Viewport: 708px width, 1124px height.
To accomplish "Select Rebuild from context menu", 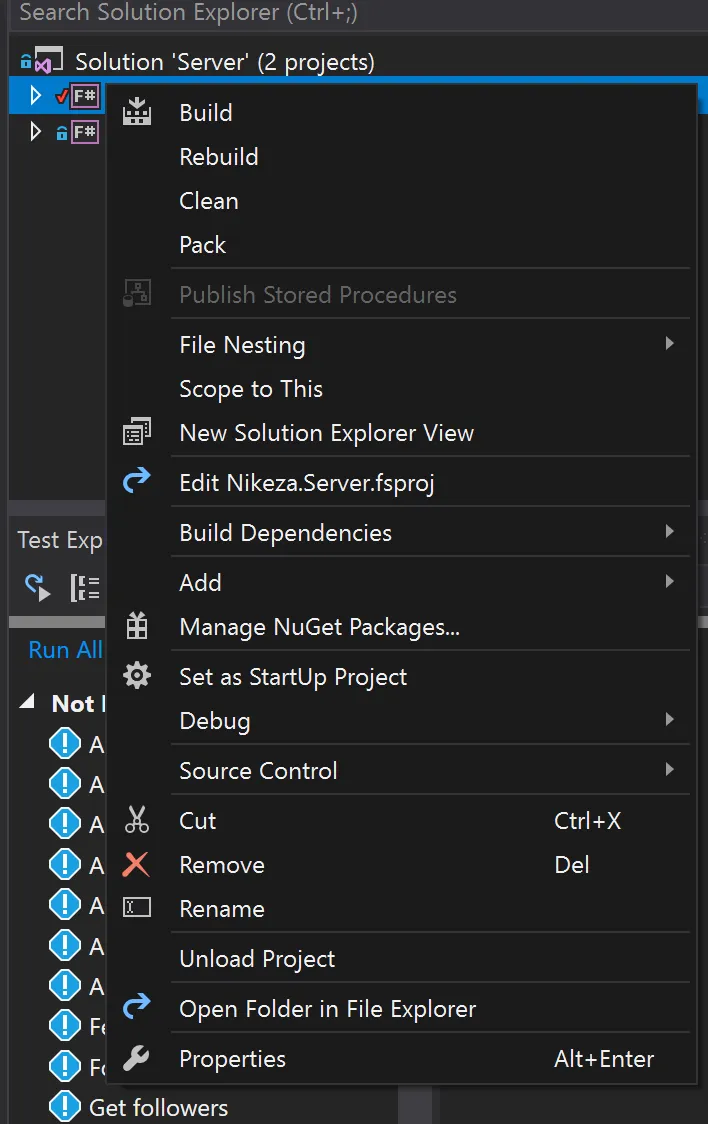I will pos(219,157).
